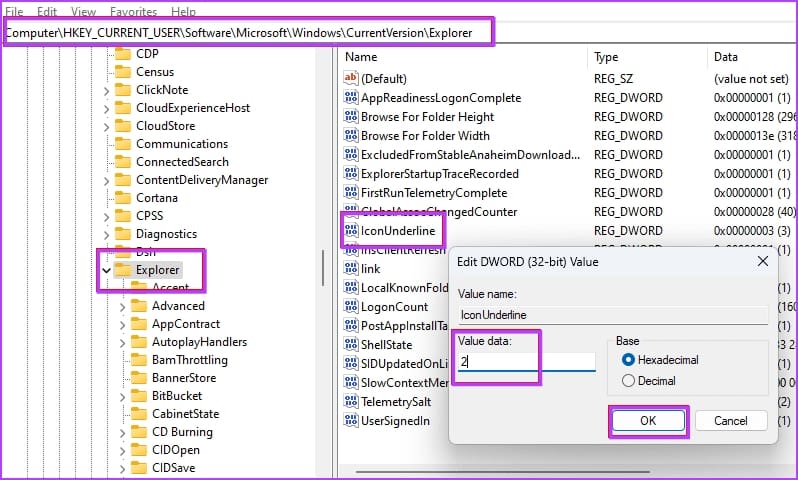
Task: Expand the ContentDeliveryManager key
Action: pyautogui.click(x=106, y=181)
